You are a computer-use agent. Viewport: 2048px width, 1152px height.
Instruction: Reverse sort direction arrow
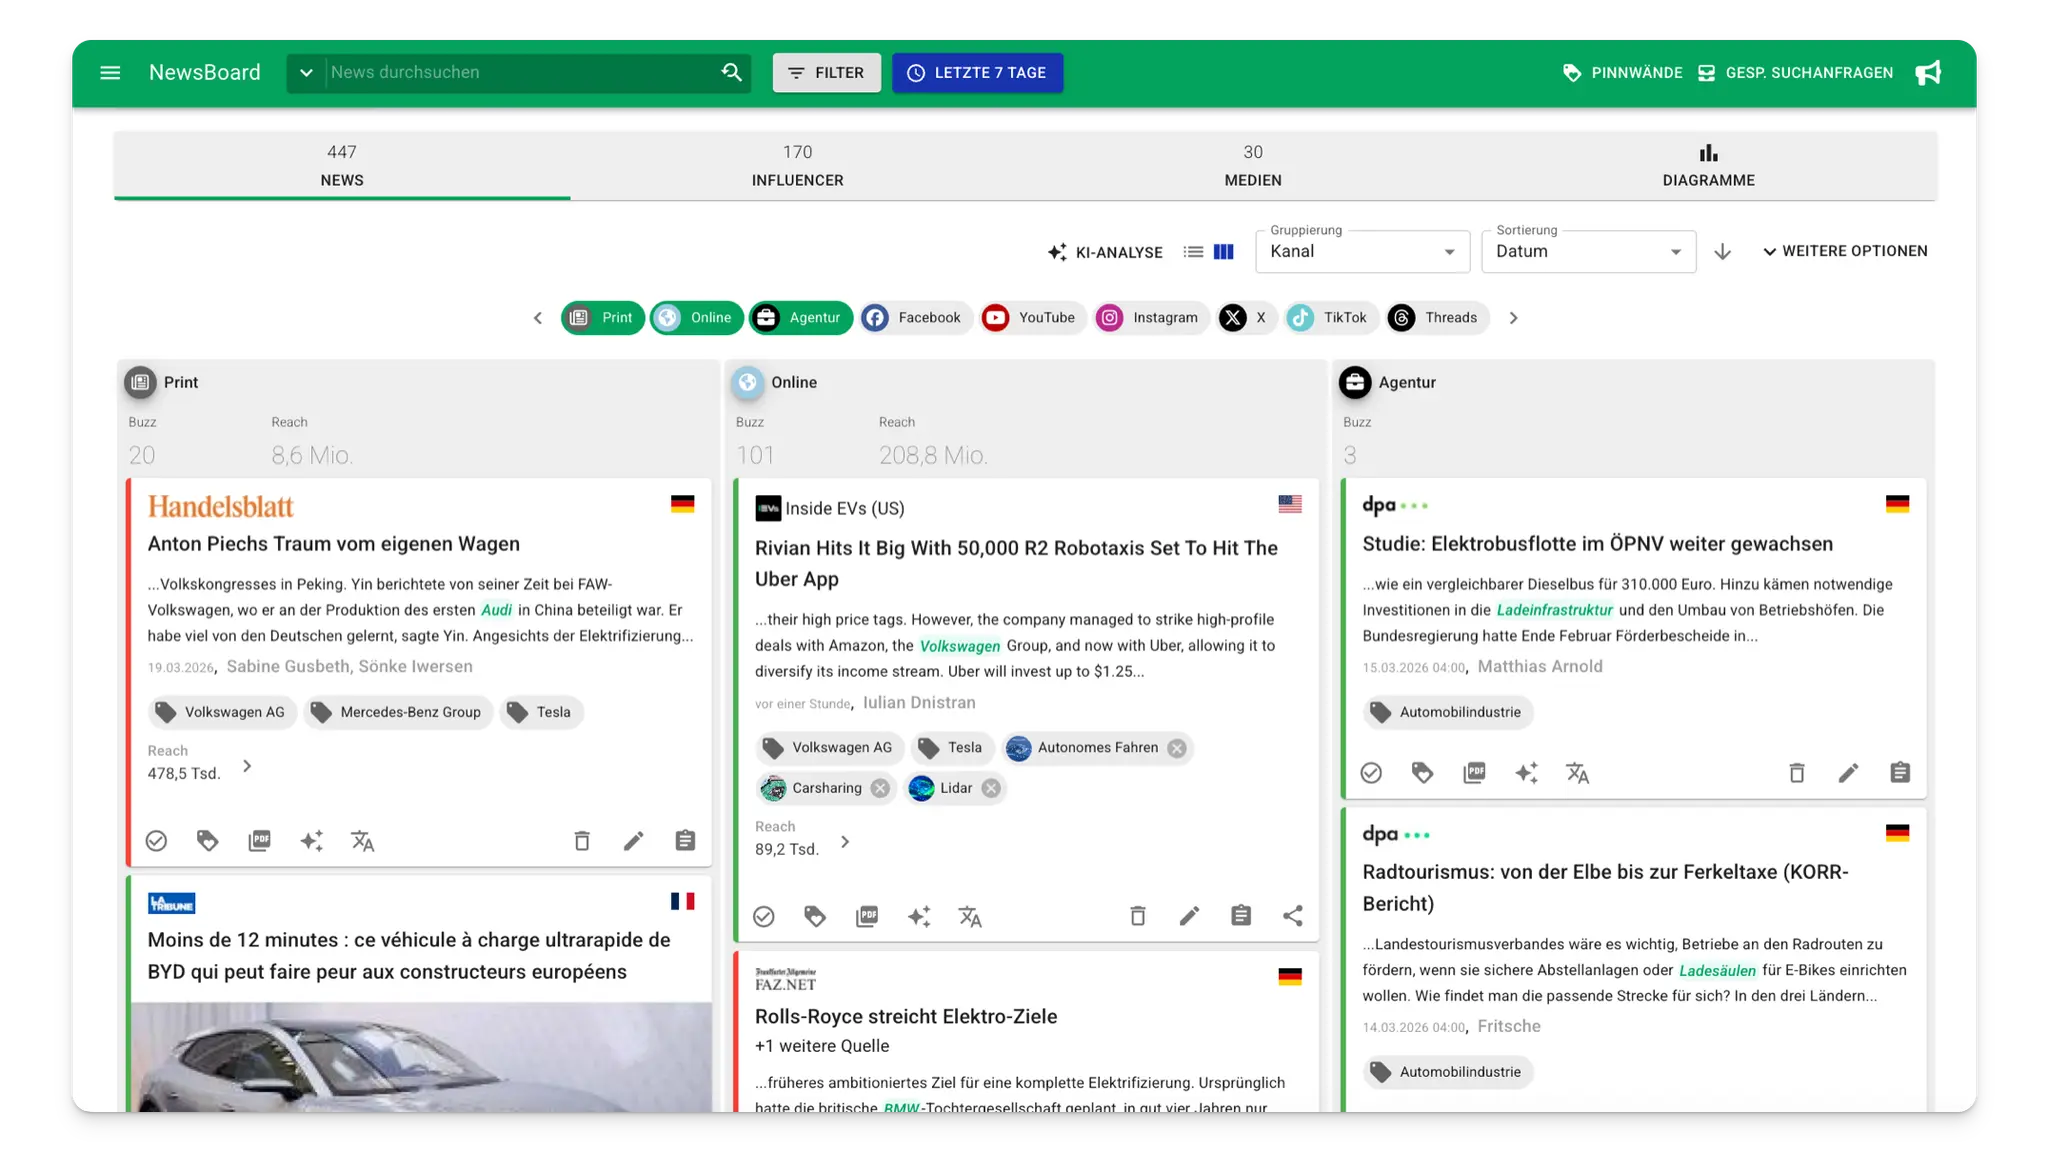[x=1722, y=251]
